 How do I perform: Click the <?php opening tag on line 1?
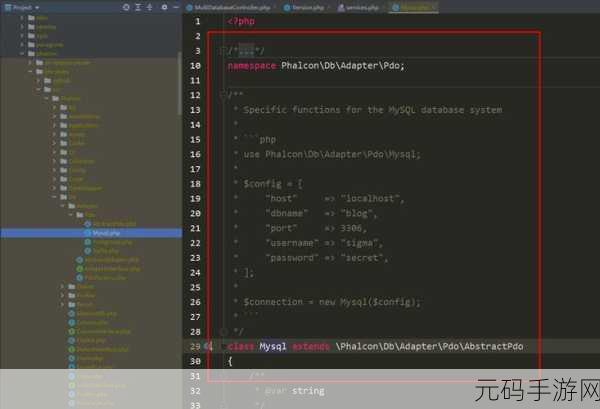[x=241, y=21]
